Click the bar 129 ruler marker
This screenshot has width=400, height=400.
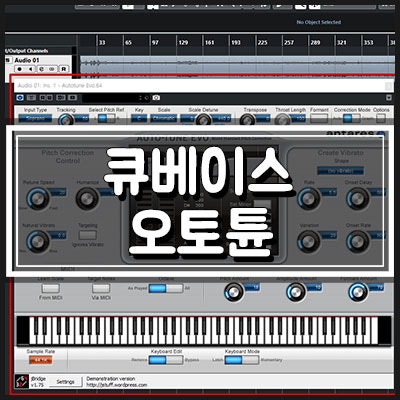(183, 42)
